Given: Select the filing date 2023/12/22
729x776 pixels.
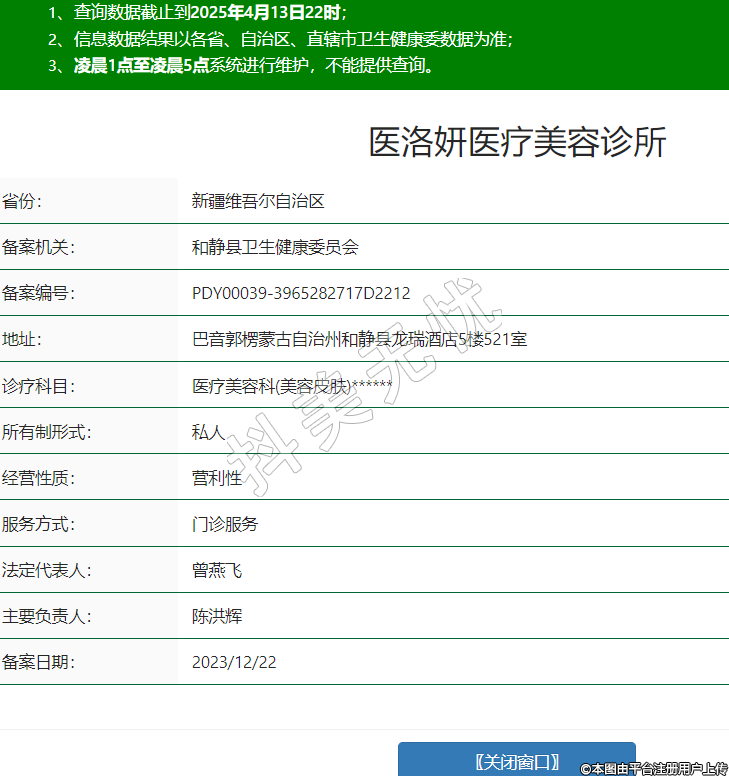Looking at the screenshot, I should [234, 662].
